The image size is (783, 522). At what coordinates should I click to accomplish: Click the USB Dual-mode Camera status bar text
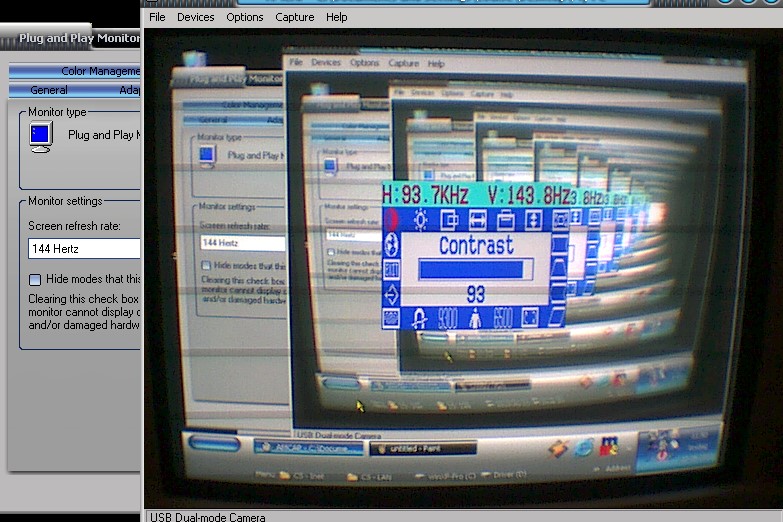tap(208, 517)
